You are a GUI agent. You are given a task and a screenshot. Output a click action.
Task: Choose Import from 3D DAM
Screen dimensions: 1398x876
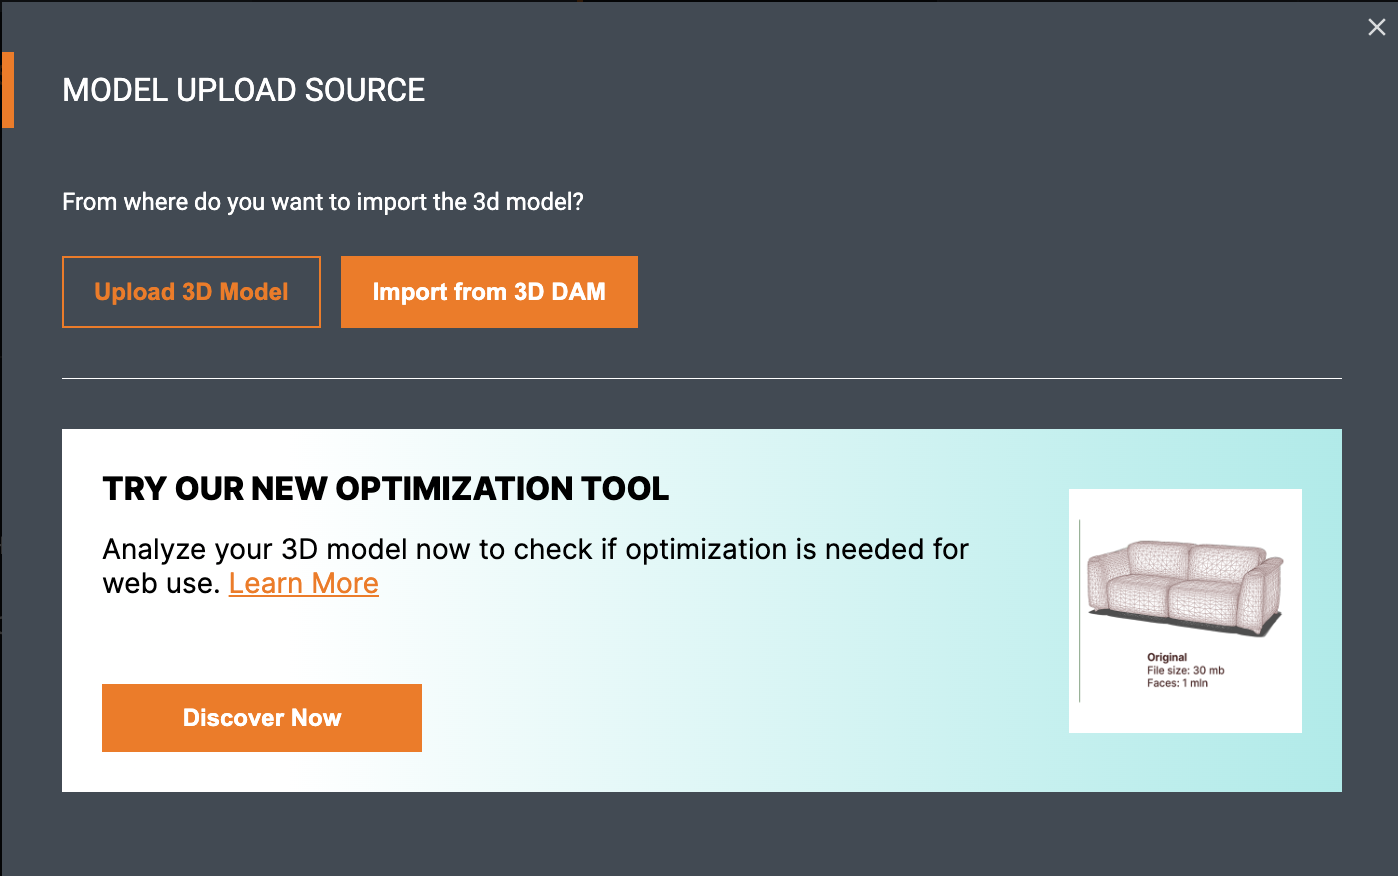click(x=489, y=292)
